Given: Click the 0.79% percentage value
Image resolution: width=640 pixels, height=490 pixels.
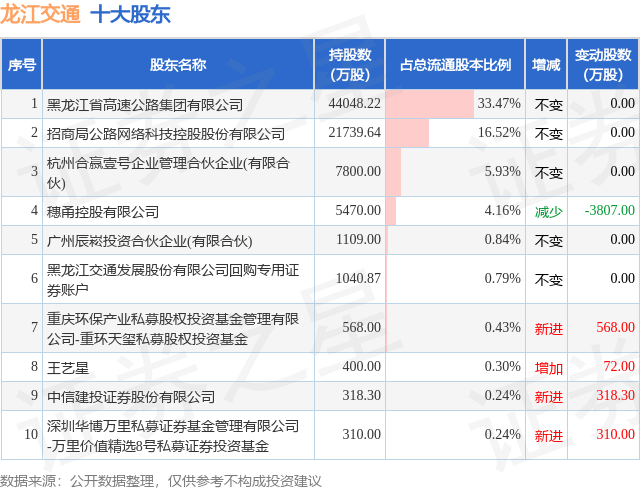Looking at the screenshot, I should 502,278.
